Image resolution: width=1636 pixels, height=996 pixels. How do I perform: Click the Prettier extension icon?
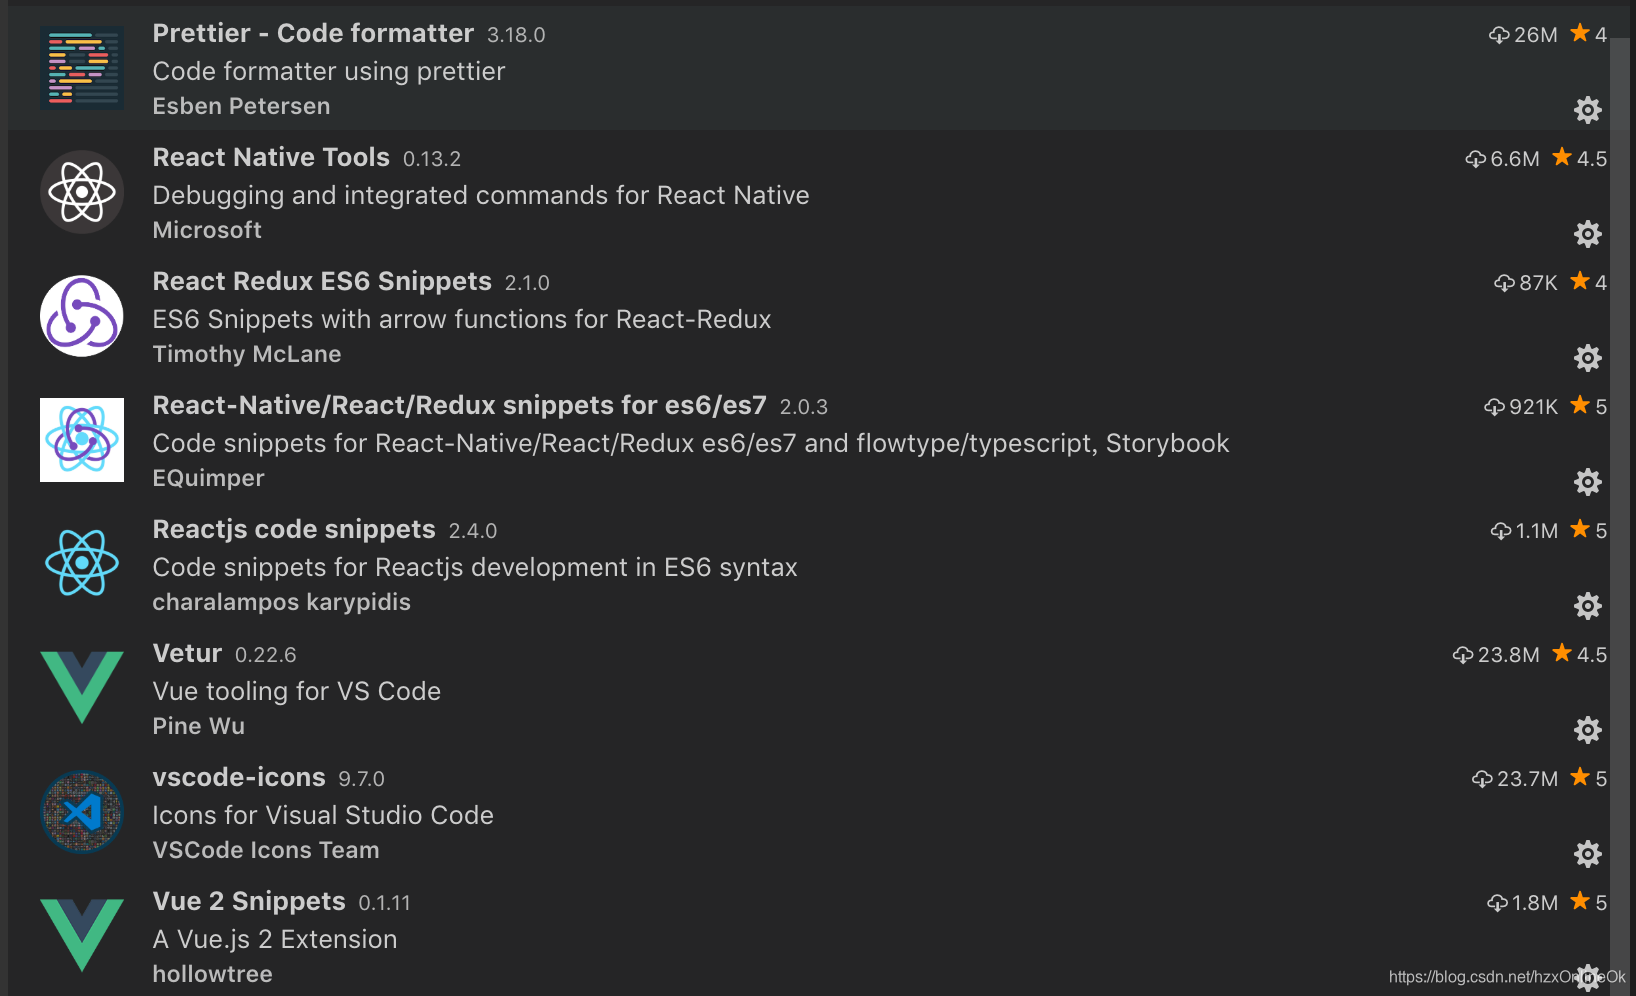click(x=81, y=67)
